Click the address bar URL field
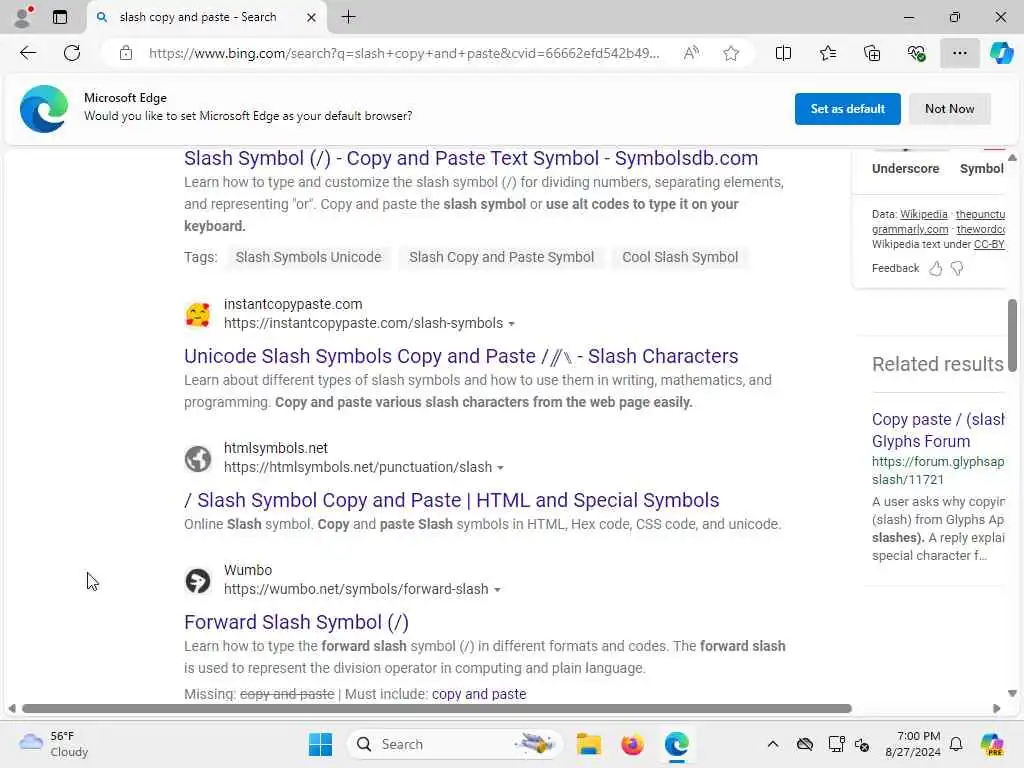1024x768 pixels. click(404, 53)
